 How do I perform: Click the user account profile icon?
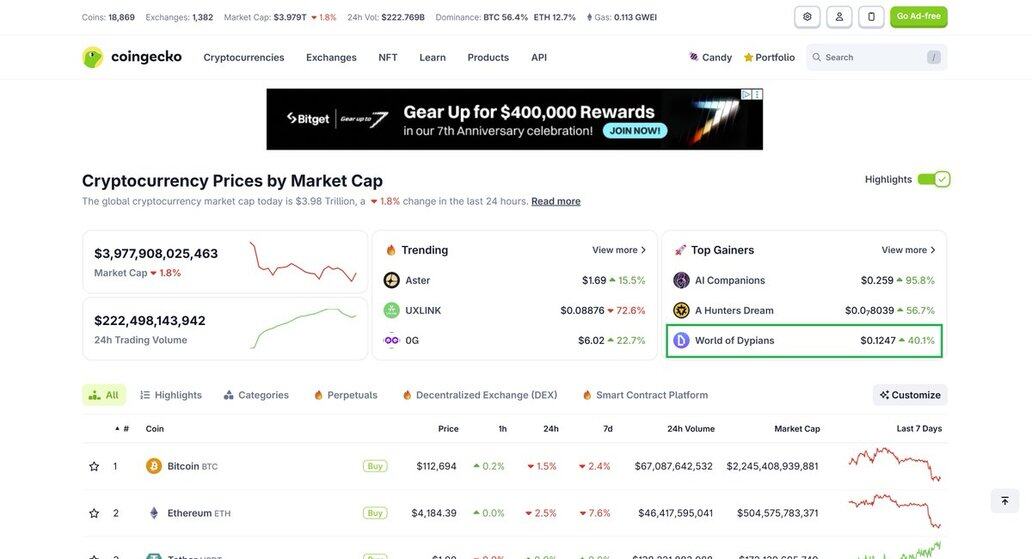[x=839, y=17]
